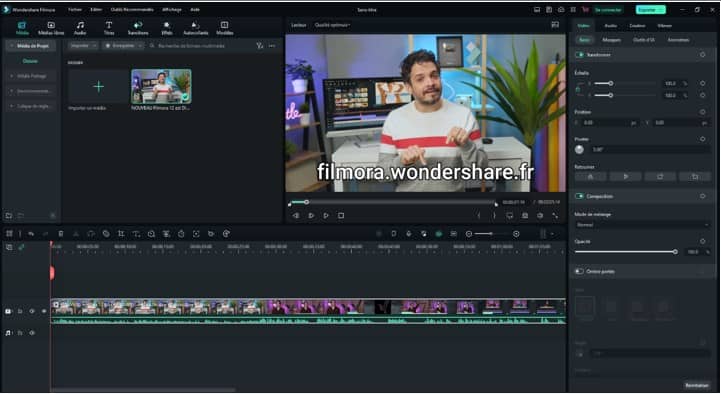Screen dimensions: 721x394
Task: Click the Dossier item in media sidebar
Action: click(30, 61)
